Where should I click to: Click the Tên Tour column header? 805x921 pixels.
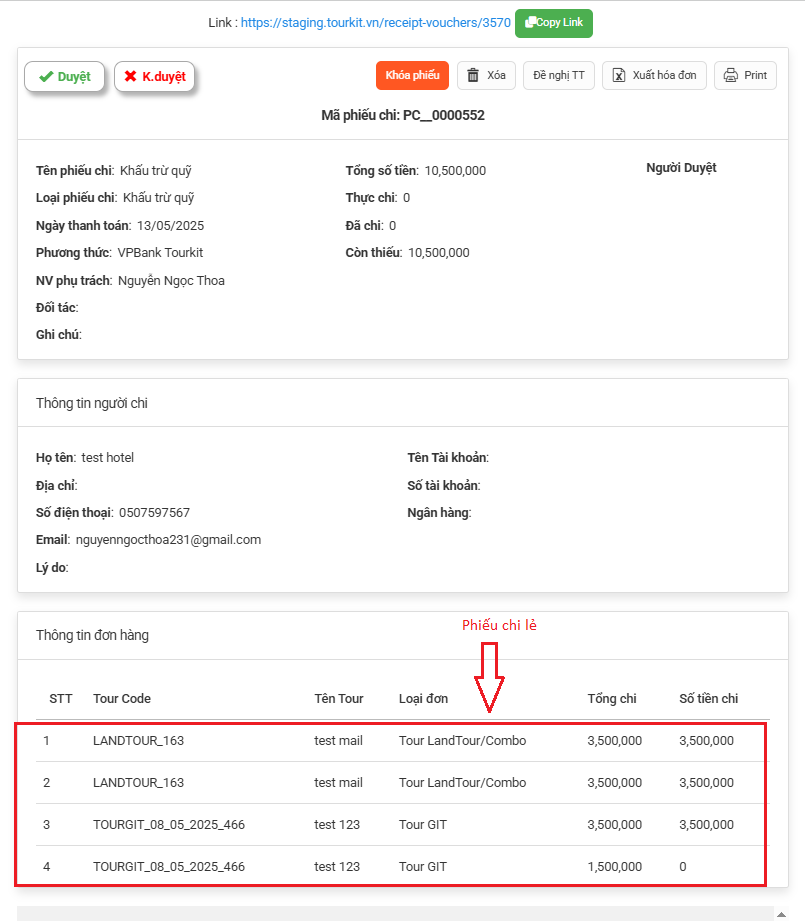(339, 699)
